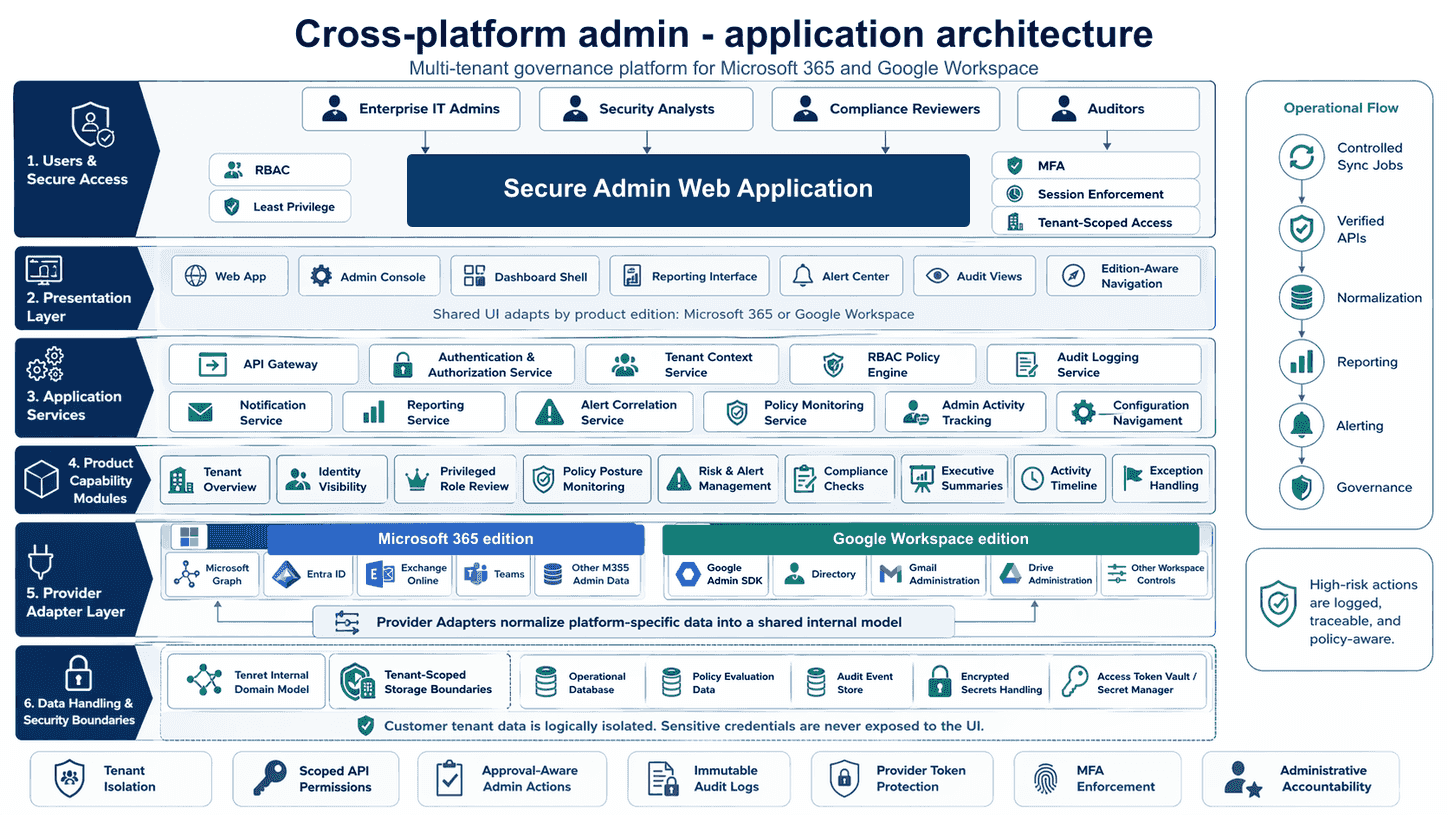Click the Session Enforcement label
The image size is (1448, 815).
(x=1100, y=194)
